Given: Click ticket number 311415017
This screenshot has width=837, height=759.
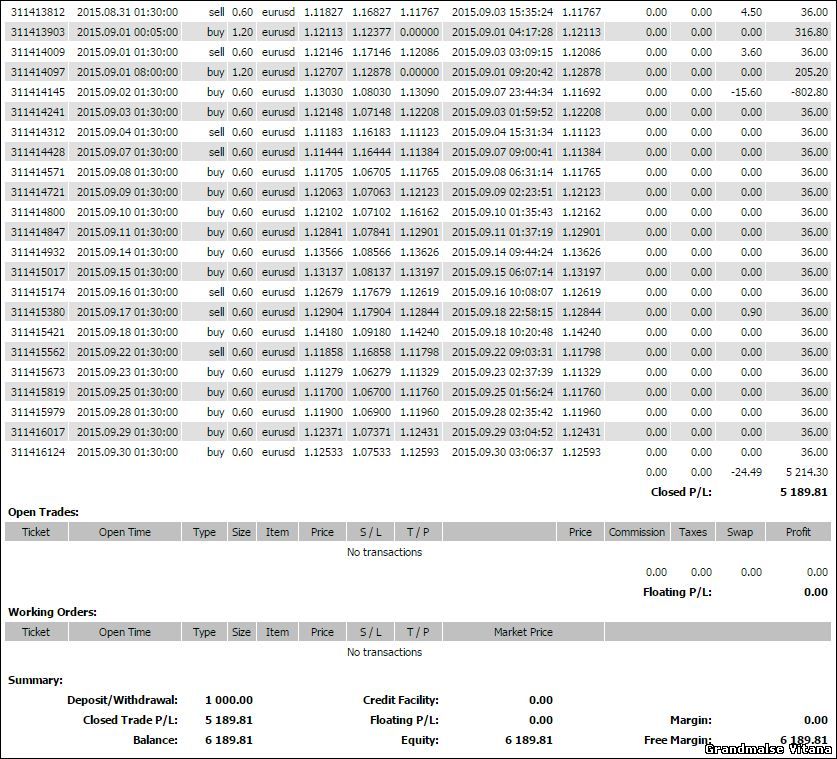Looking at the screenshot, I should [37, 272].
